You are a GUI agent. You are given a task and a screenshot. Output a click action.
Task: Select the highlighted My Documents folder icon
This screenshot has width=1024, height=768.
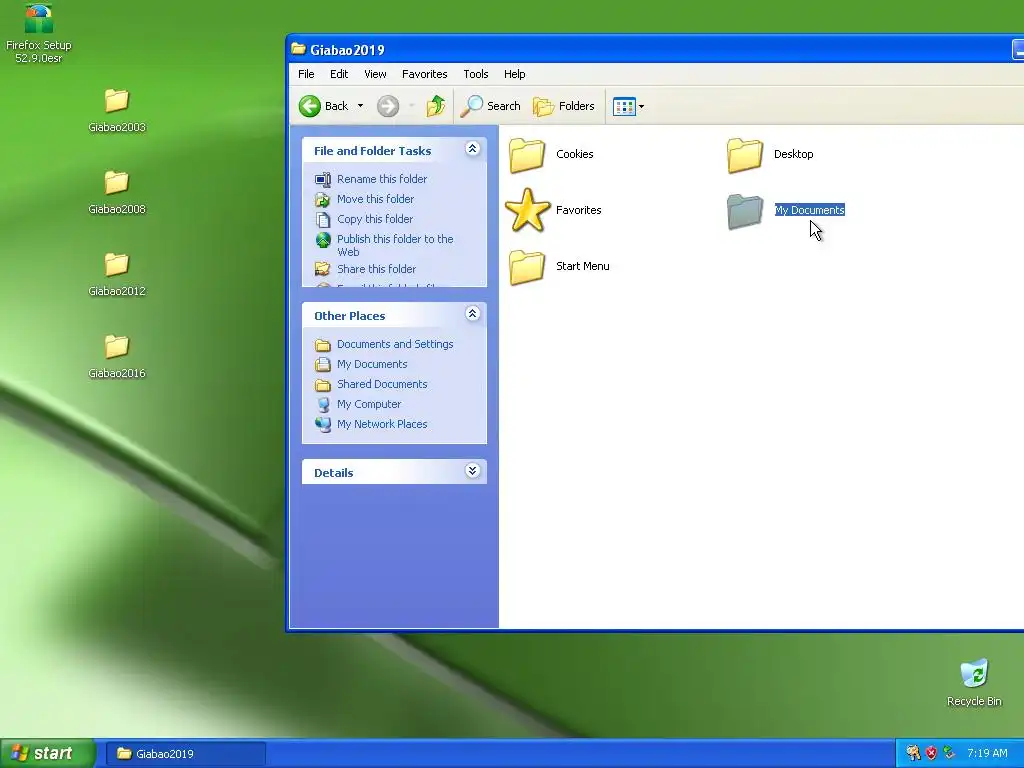(744, 211)
